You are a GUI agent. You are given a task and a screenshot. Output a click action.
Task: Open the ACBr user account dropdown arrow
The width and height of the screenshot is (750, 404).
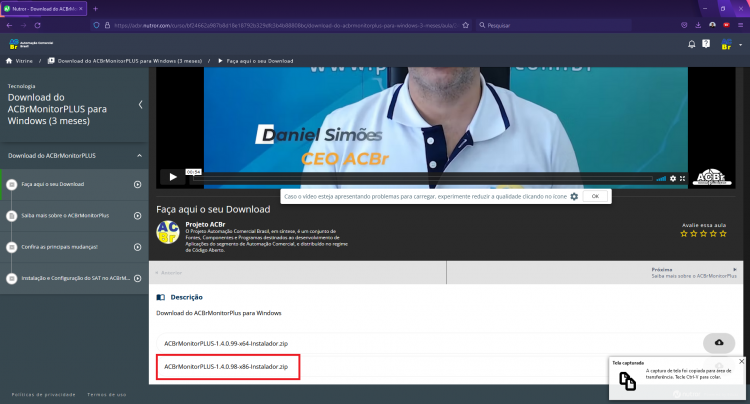pyautogui.click(x=740, y=45)
